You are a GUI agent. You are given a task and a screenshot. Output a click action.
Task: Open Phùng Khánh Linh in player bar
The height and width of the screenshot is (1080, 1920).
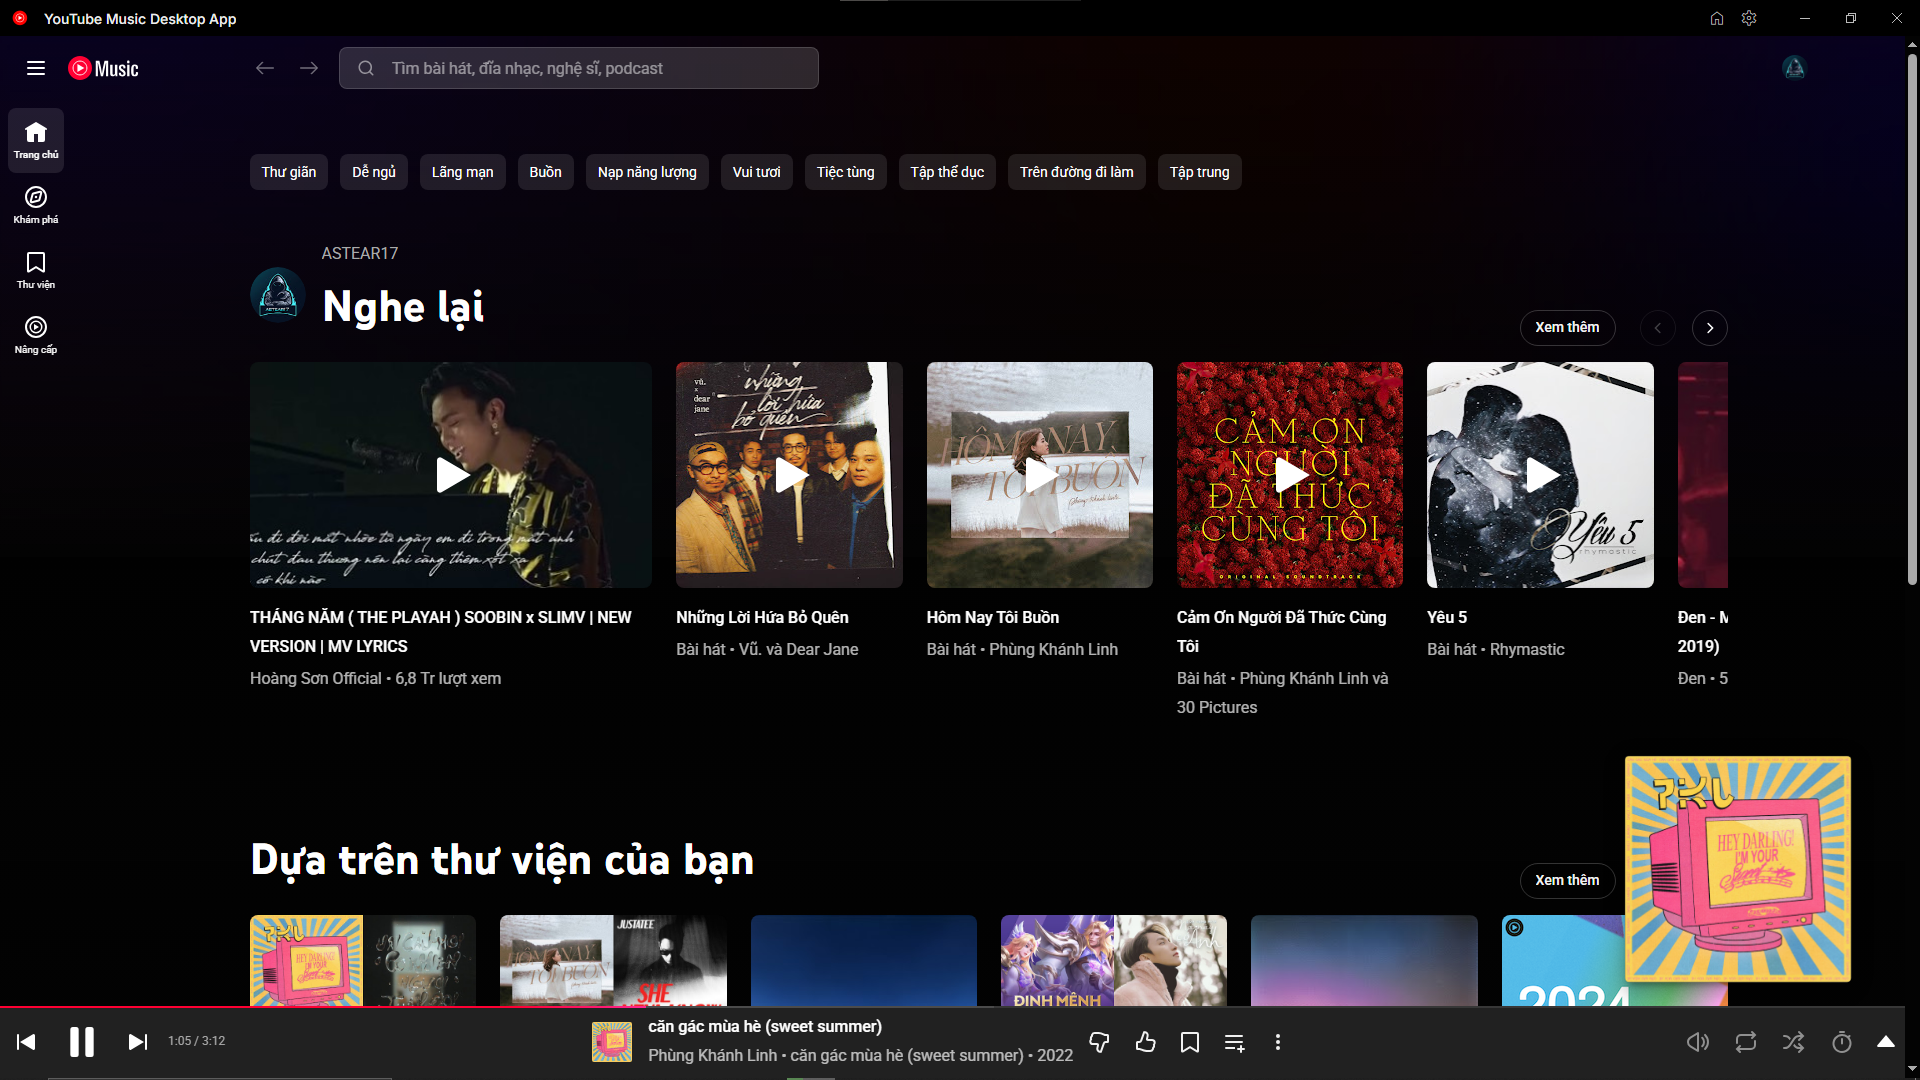712,1056
